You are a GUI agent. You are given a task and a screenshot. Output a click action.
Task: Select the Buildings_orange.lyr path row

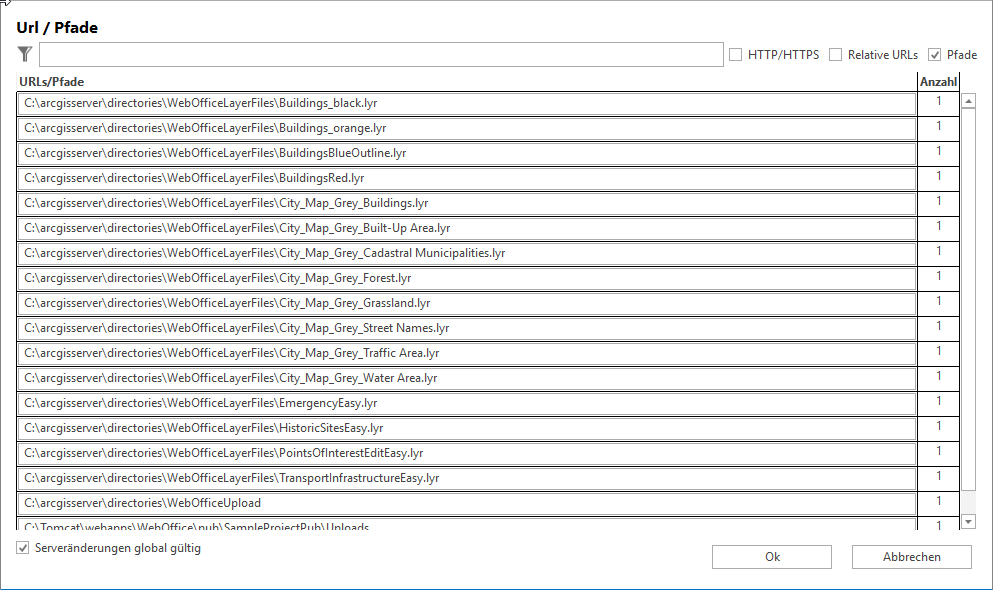coord(466,128)
